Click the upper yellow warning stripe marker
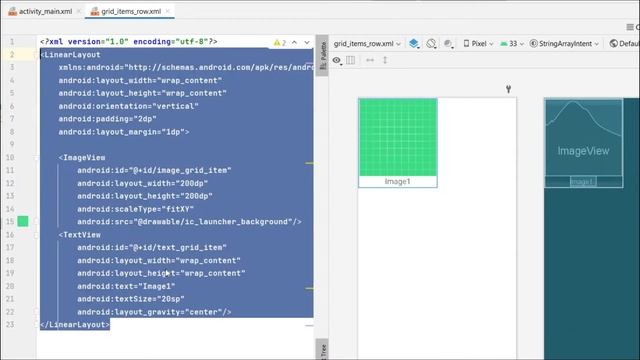The image size is (640, 360). point(309,163)
